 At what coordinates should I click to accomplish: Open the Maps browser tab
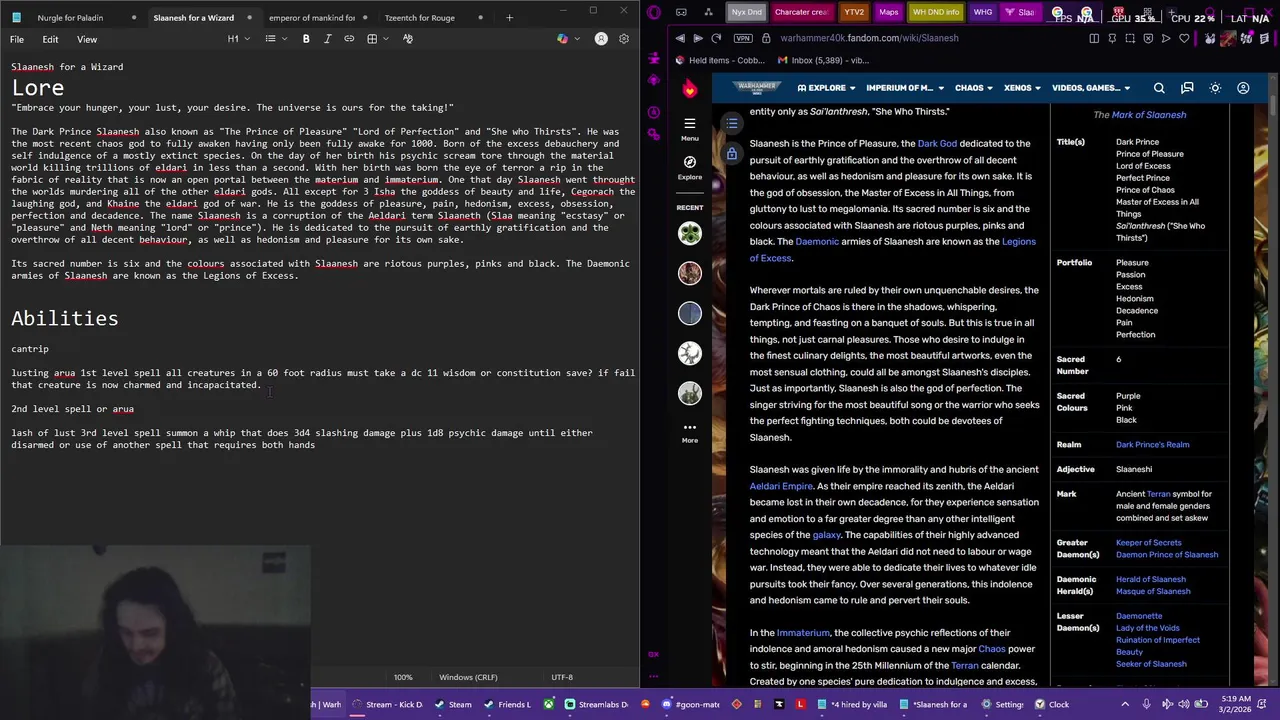pyautogui.click(x=888, y=12)
